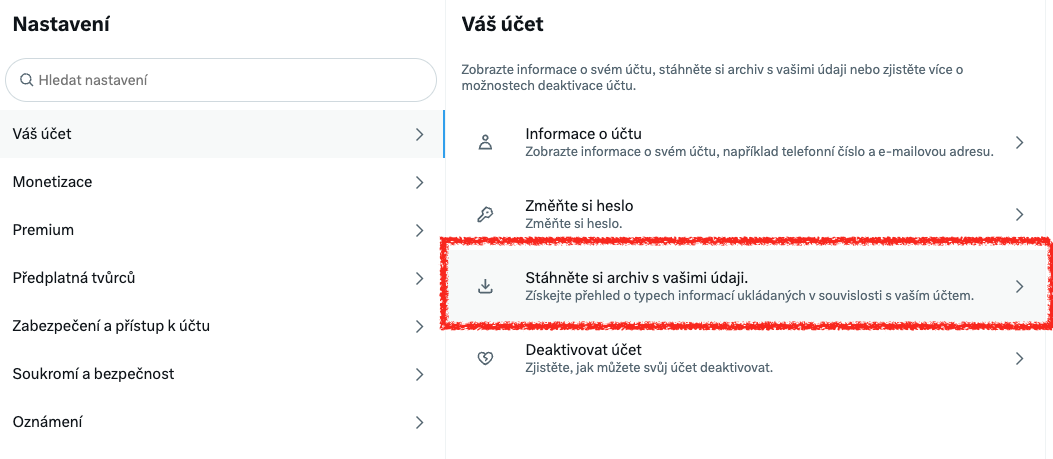Click the chevron on the Změňte si heslo row
The image size is (1053, 459).
(x=1020, y=214)
